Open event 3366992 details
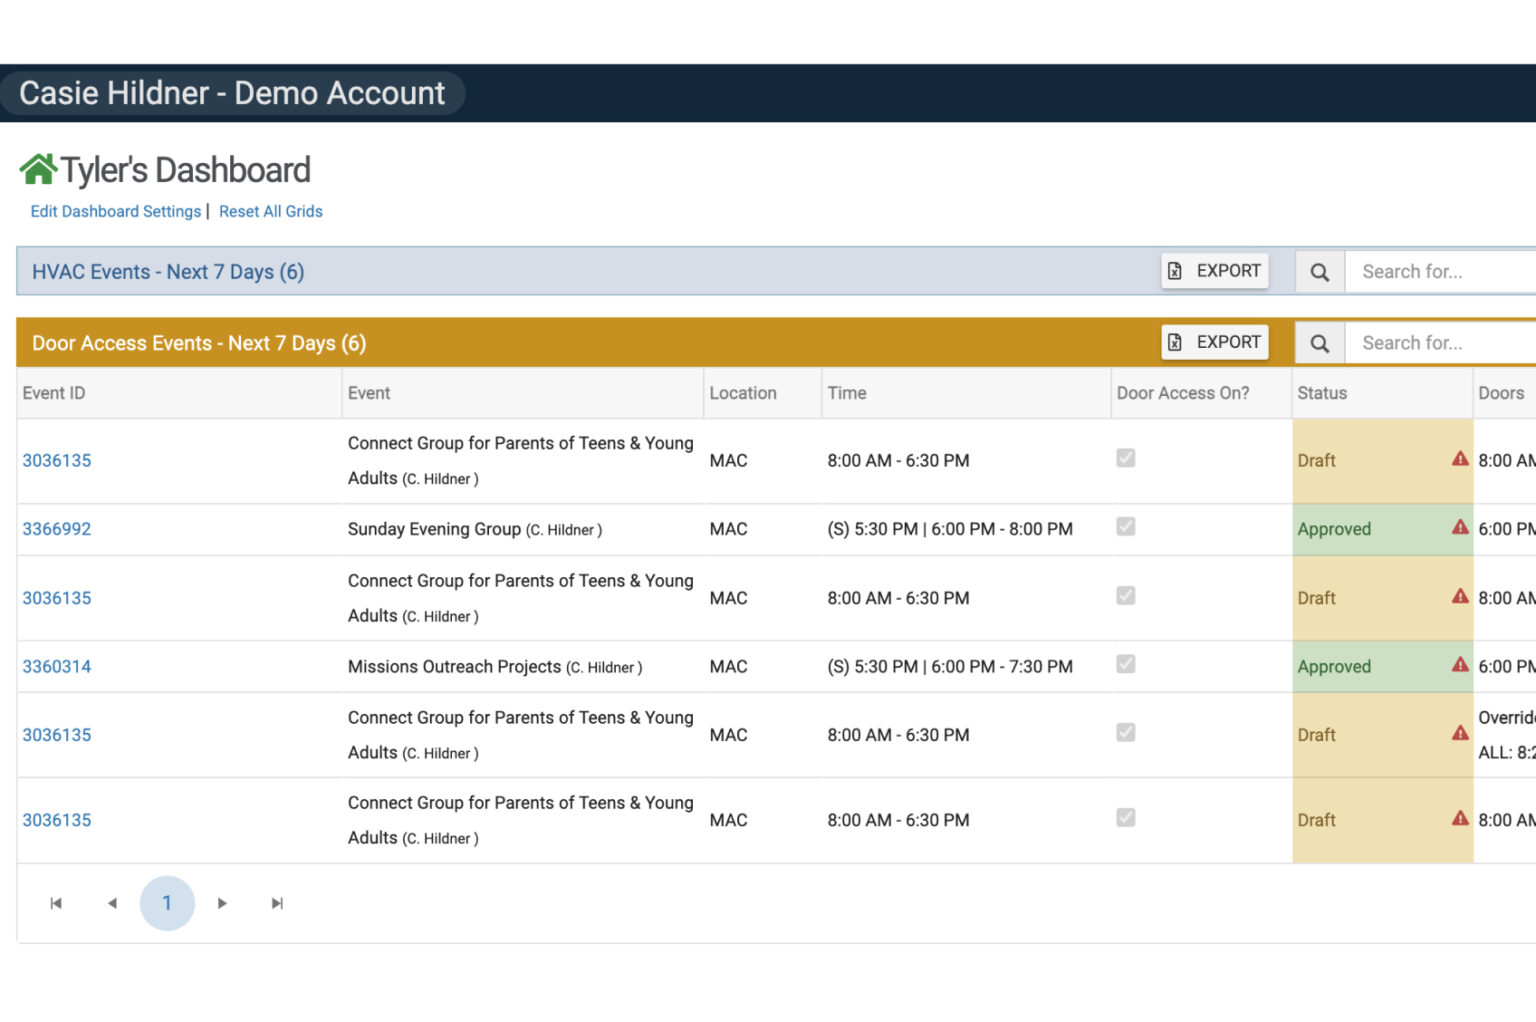 56,529
